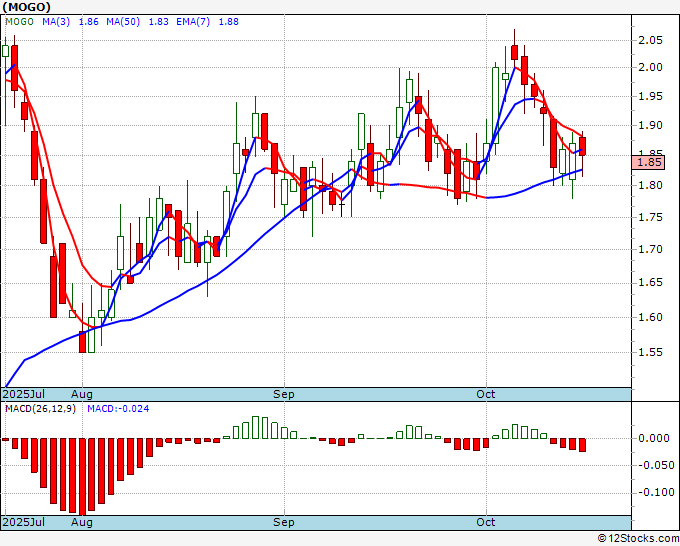Click Sep on the MACD panel axis

tap(284, 522)
